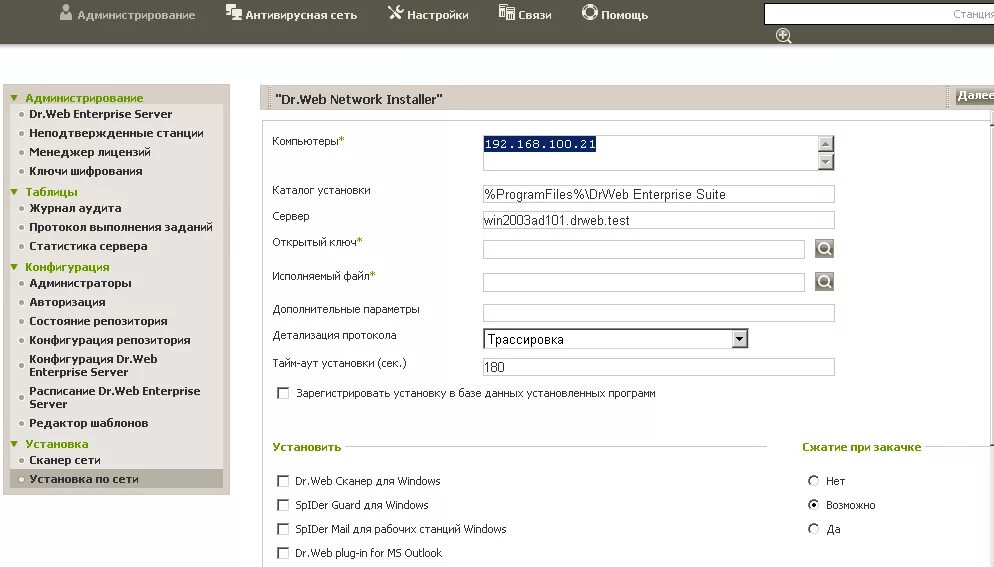Collapse Конфигурация section in sidebar

click(14, 267)
